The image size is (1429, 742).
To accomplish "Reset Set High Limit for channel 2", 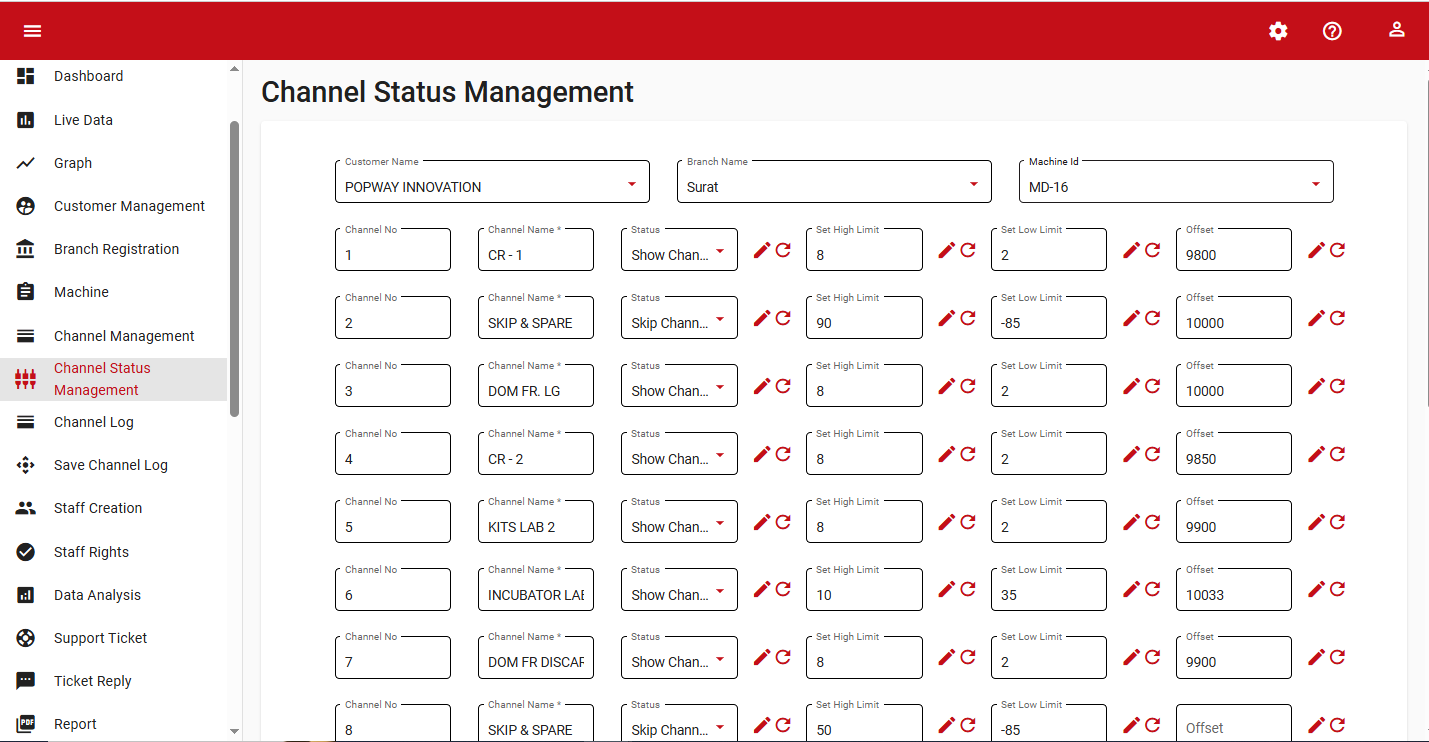I will 968,318.
